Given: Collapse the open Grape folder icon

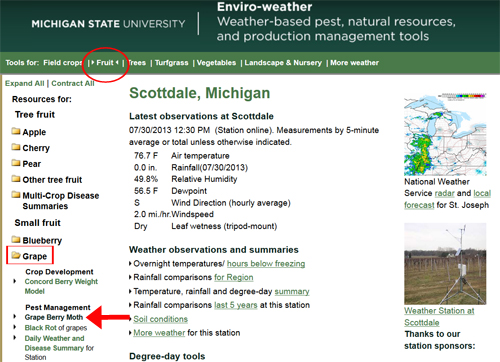Looking at the screenshot, I should [16, 255].
